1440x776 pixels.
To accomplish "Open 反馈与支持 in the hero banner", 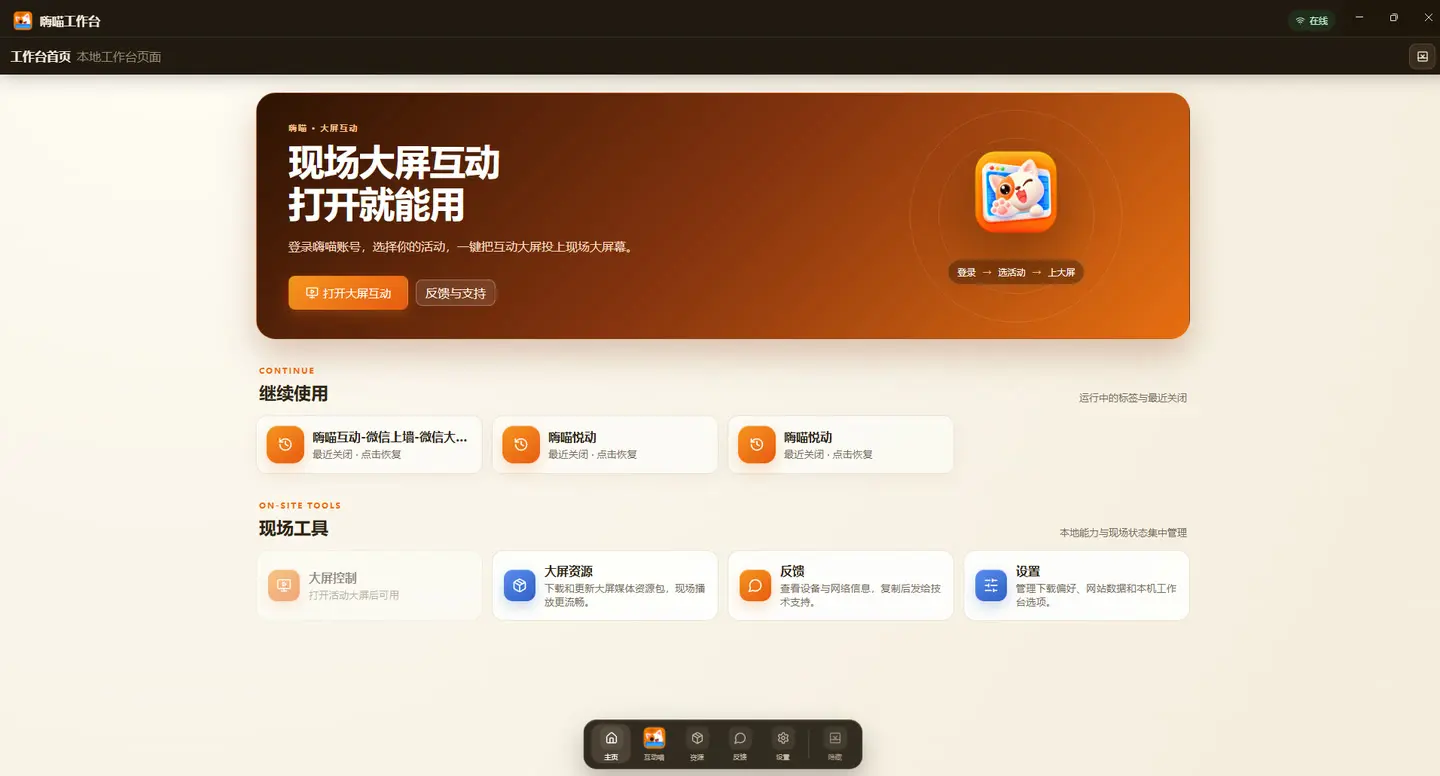I will point(455,293).
